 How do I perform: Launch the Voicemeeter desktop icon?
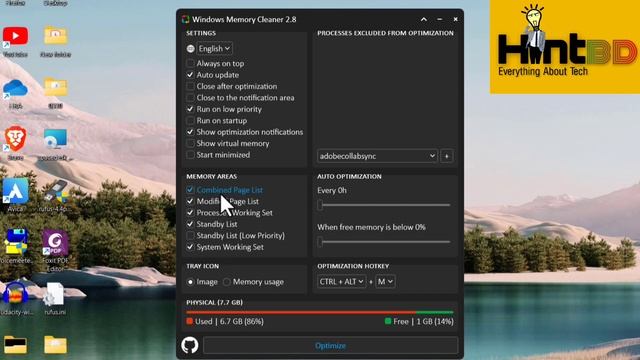coord(16,242)
